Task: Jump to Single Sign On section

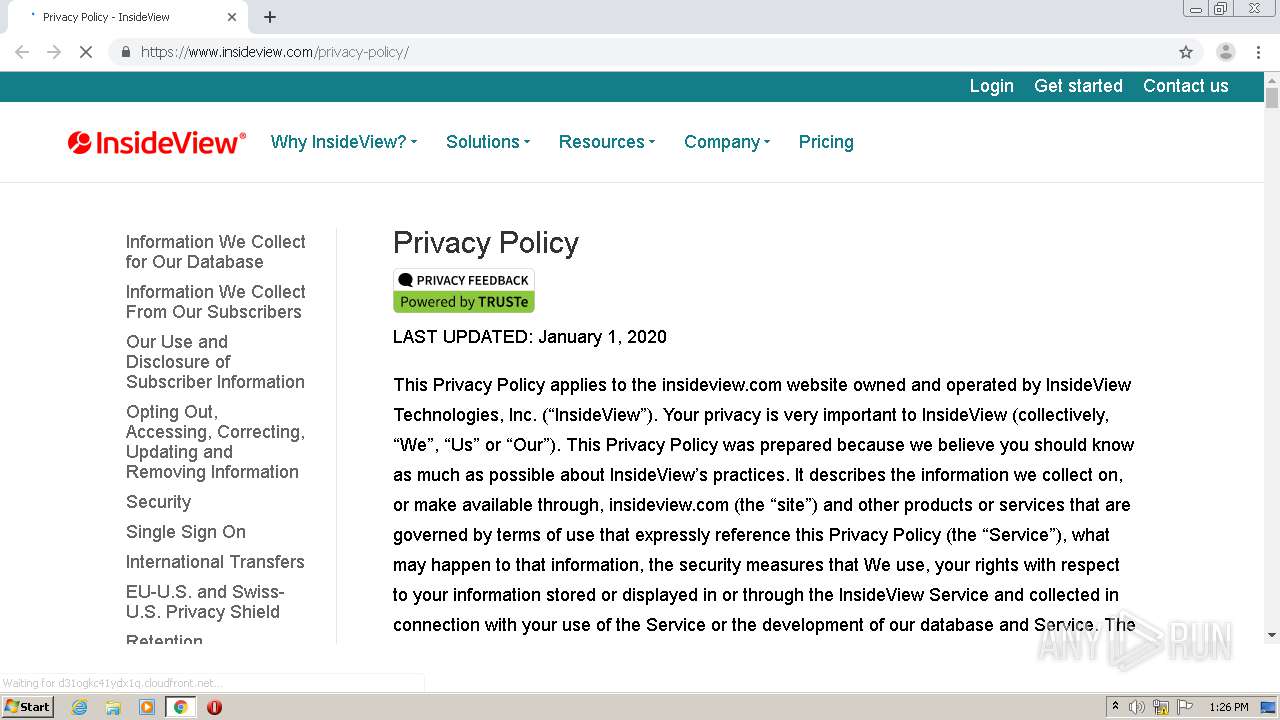Action: point(185,532)
